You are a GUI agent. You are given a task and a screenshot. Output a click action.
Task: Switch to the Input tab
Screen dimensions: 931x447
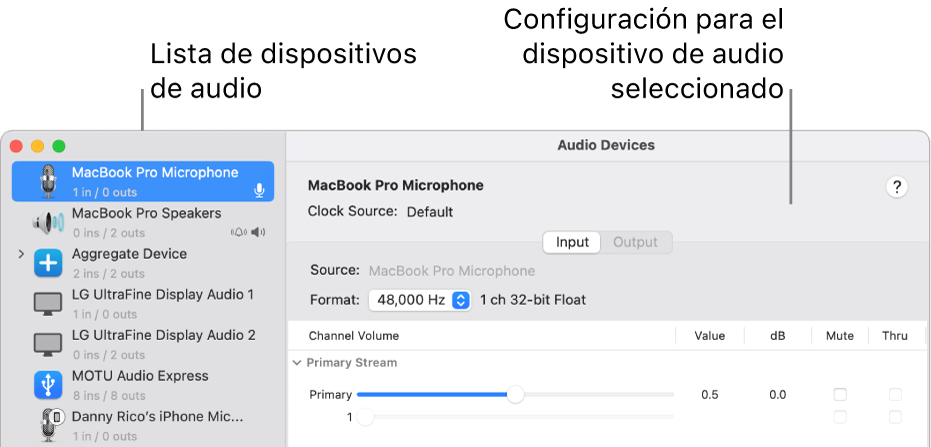coord(572,242)
